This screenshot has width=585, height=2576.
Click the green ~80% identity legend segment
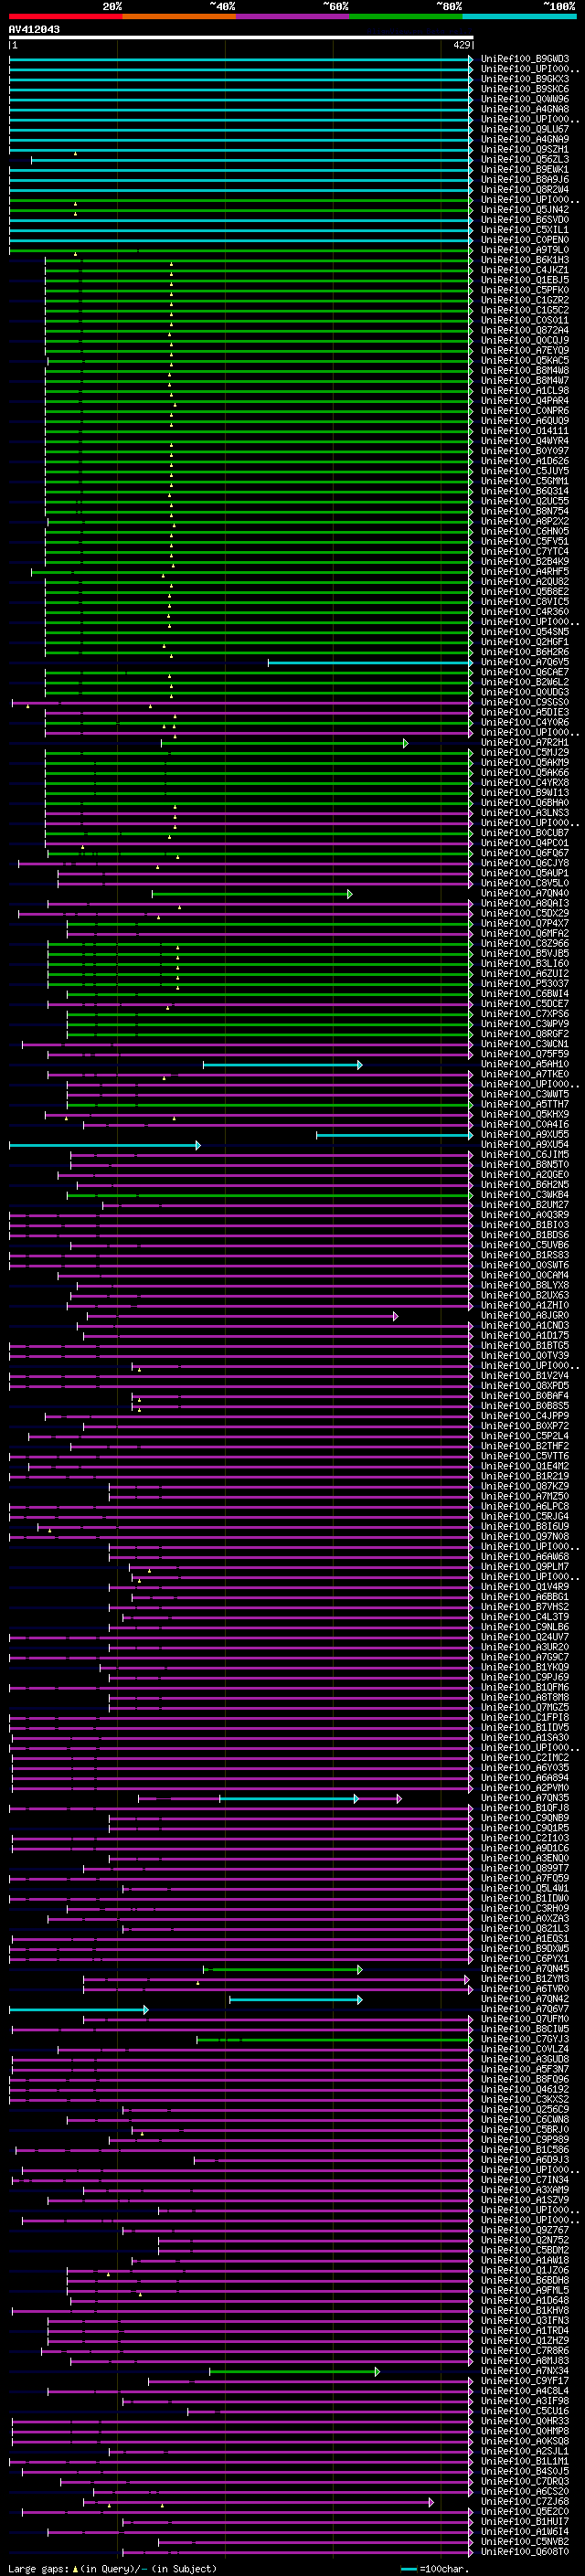[x=406, y=17]
